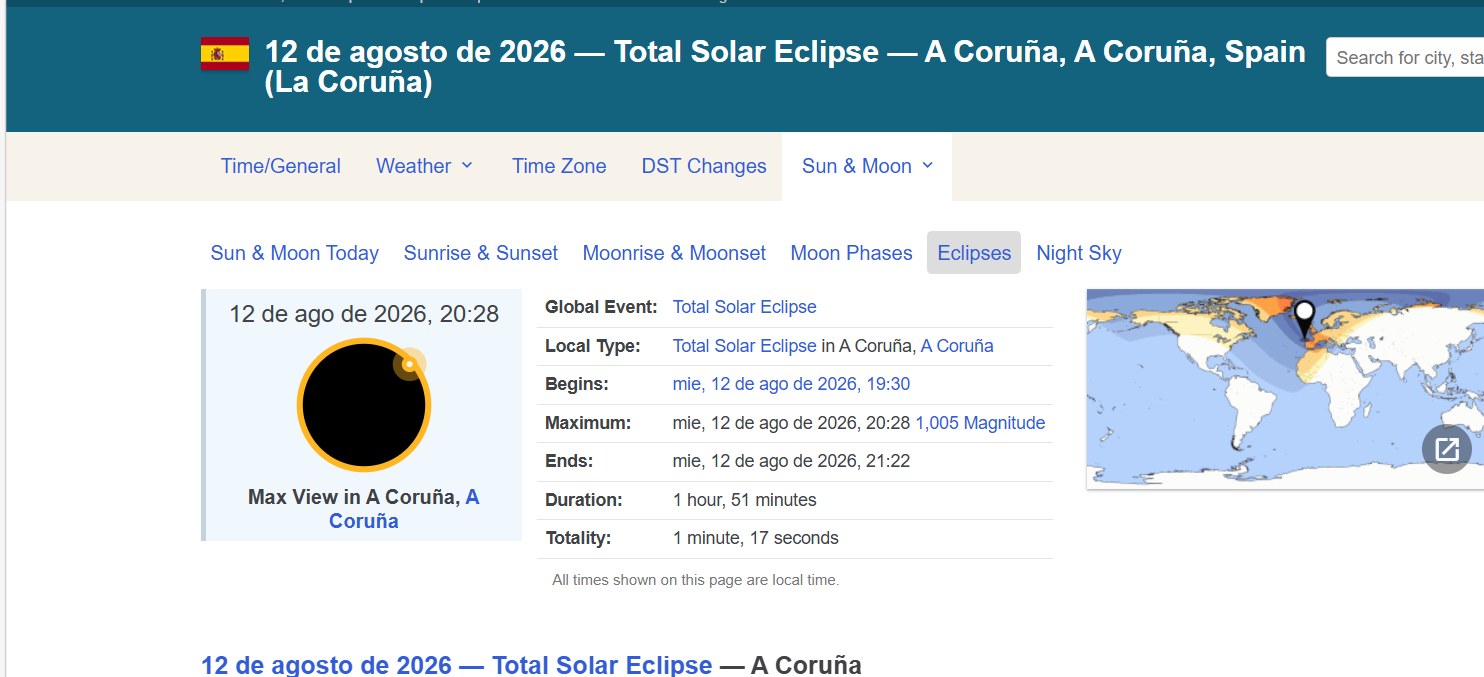Select the DST Changes tab
1484x677 pixels.
703,166
